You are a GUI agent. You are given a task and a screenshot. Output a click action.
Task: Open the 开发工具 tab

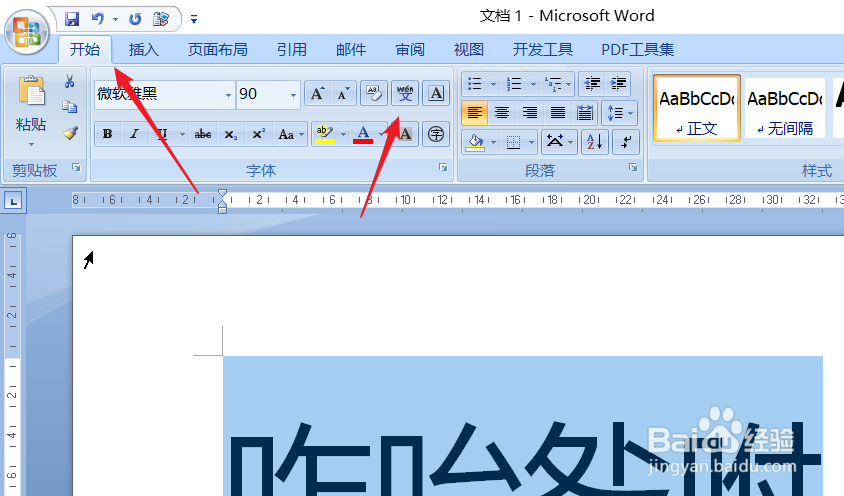[543, 50]
